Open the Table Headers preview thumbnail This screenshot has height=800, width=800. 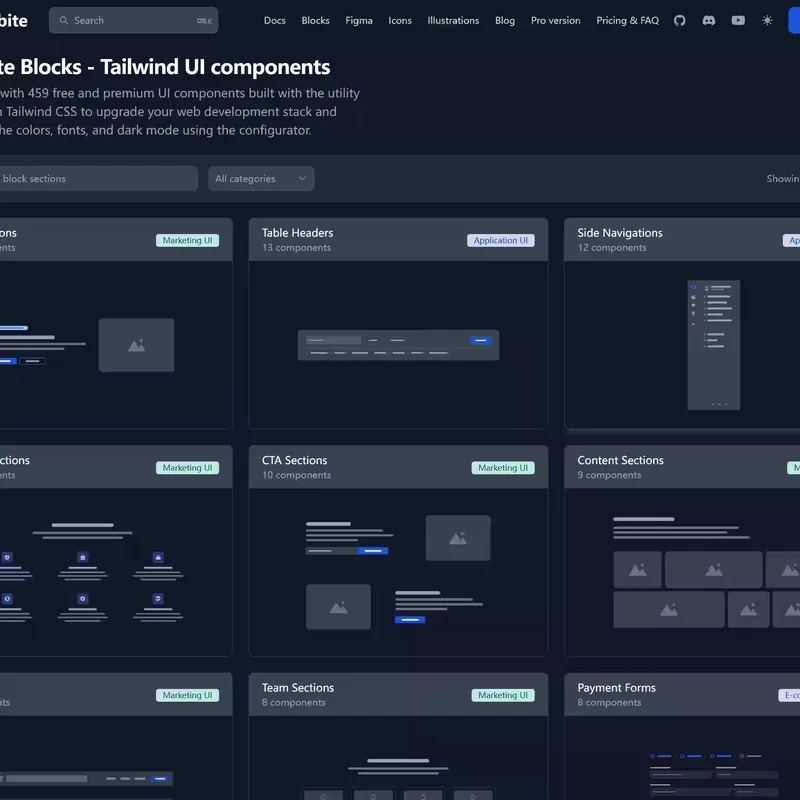398,345
